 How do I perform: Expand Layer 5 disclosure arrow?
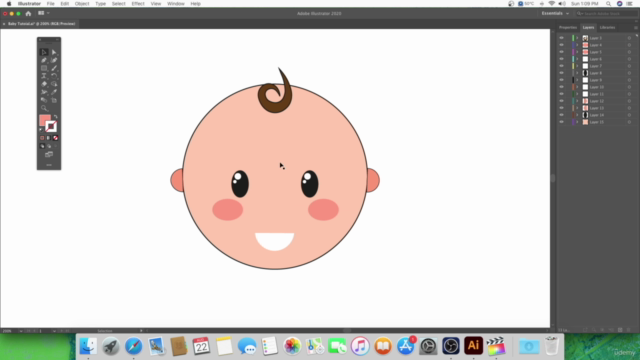coord(578,52)
